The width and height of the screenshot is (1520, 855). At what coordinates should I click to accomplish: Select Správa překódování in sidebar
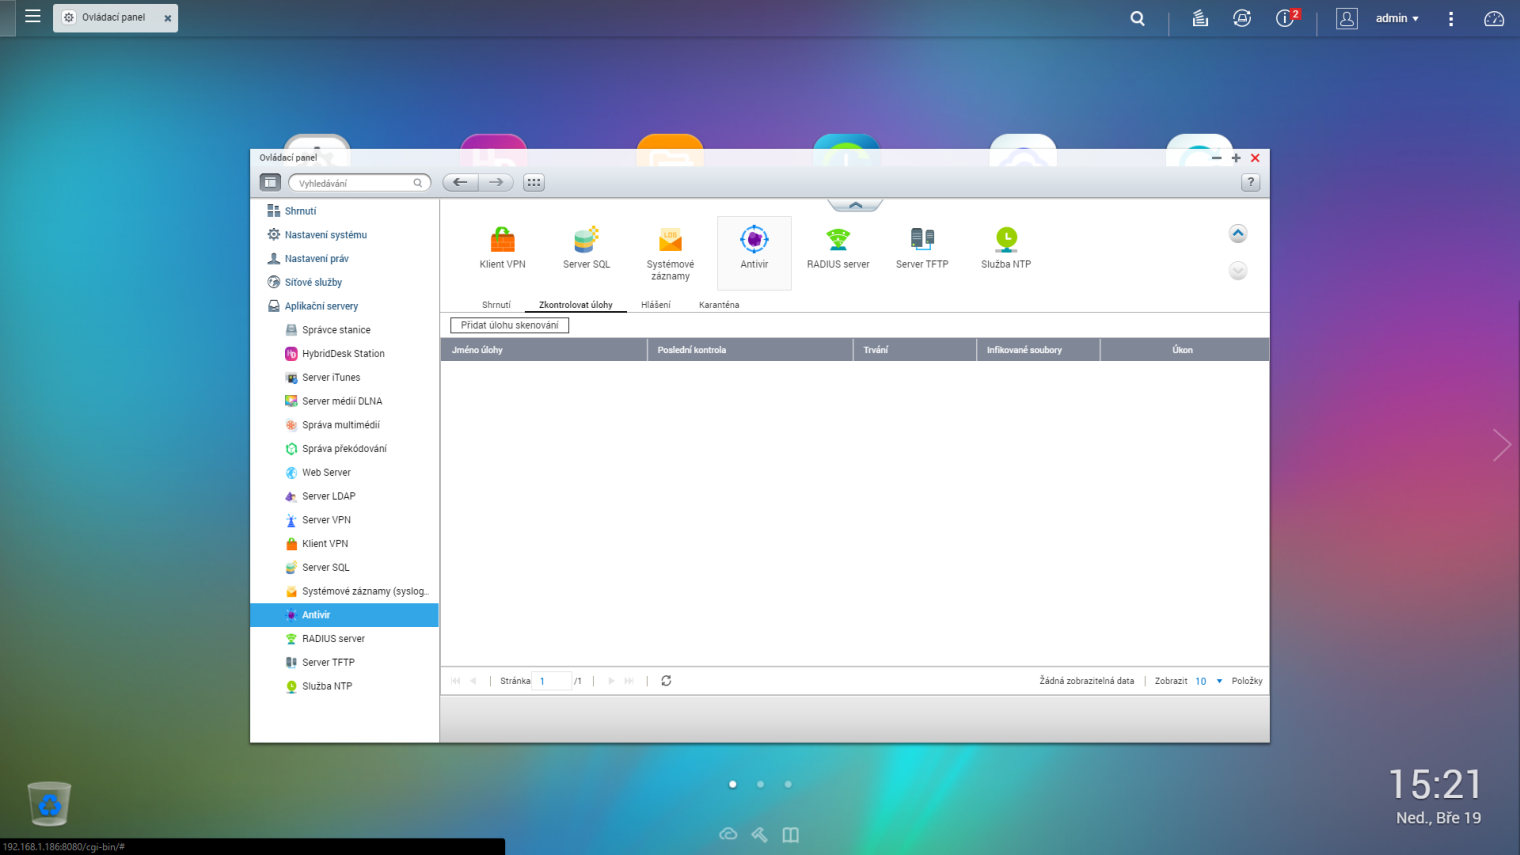tap(344, 449)
